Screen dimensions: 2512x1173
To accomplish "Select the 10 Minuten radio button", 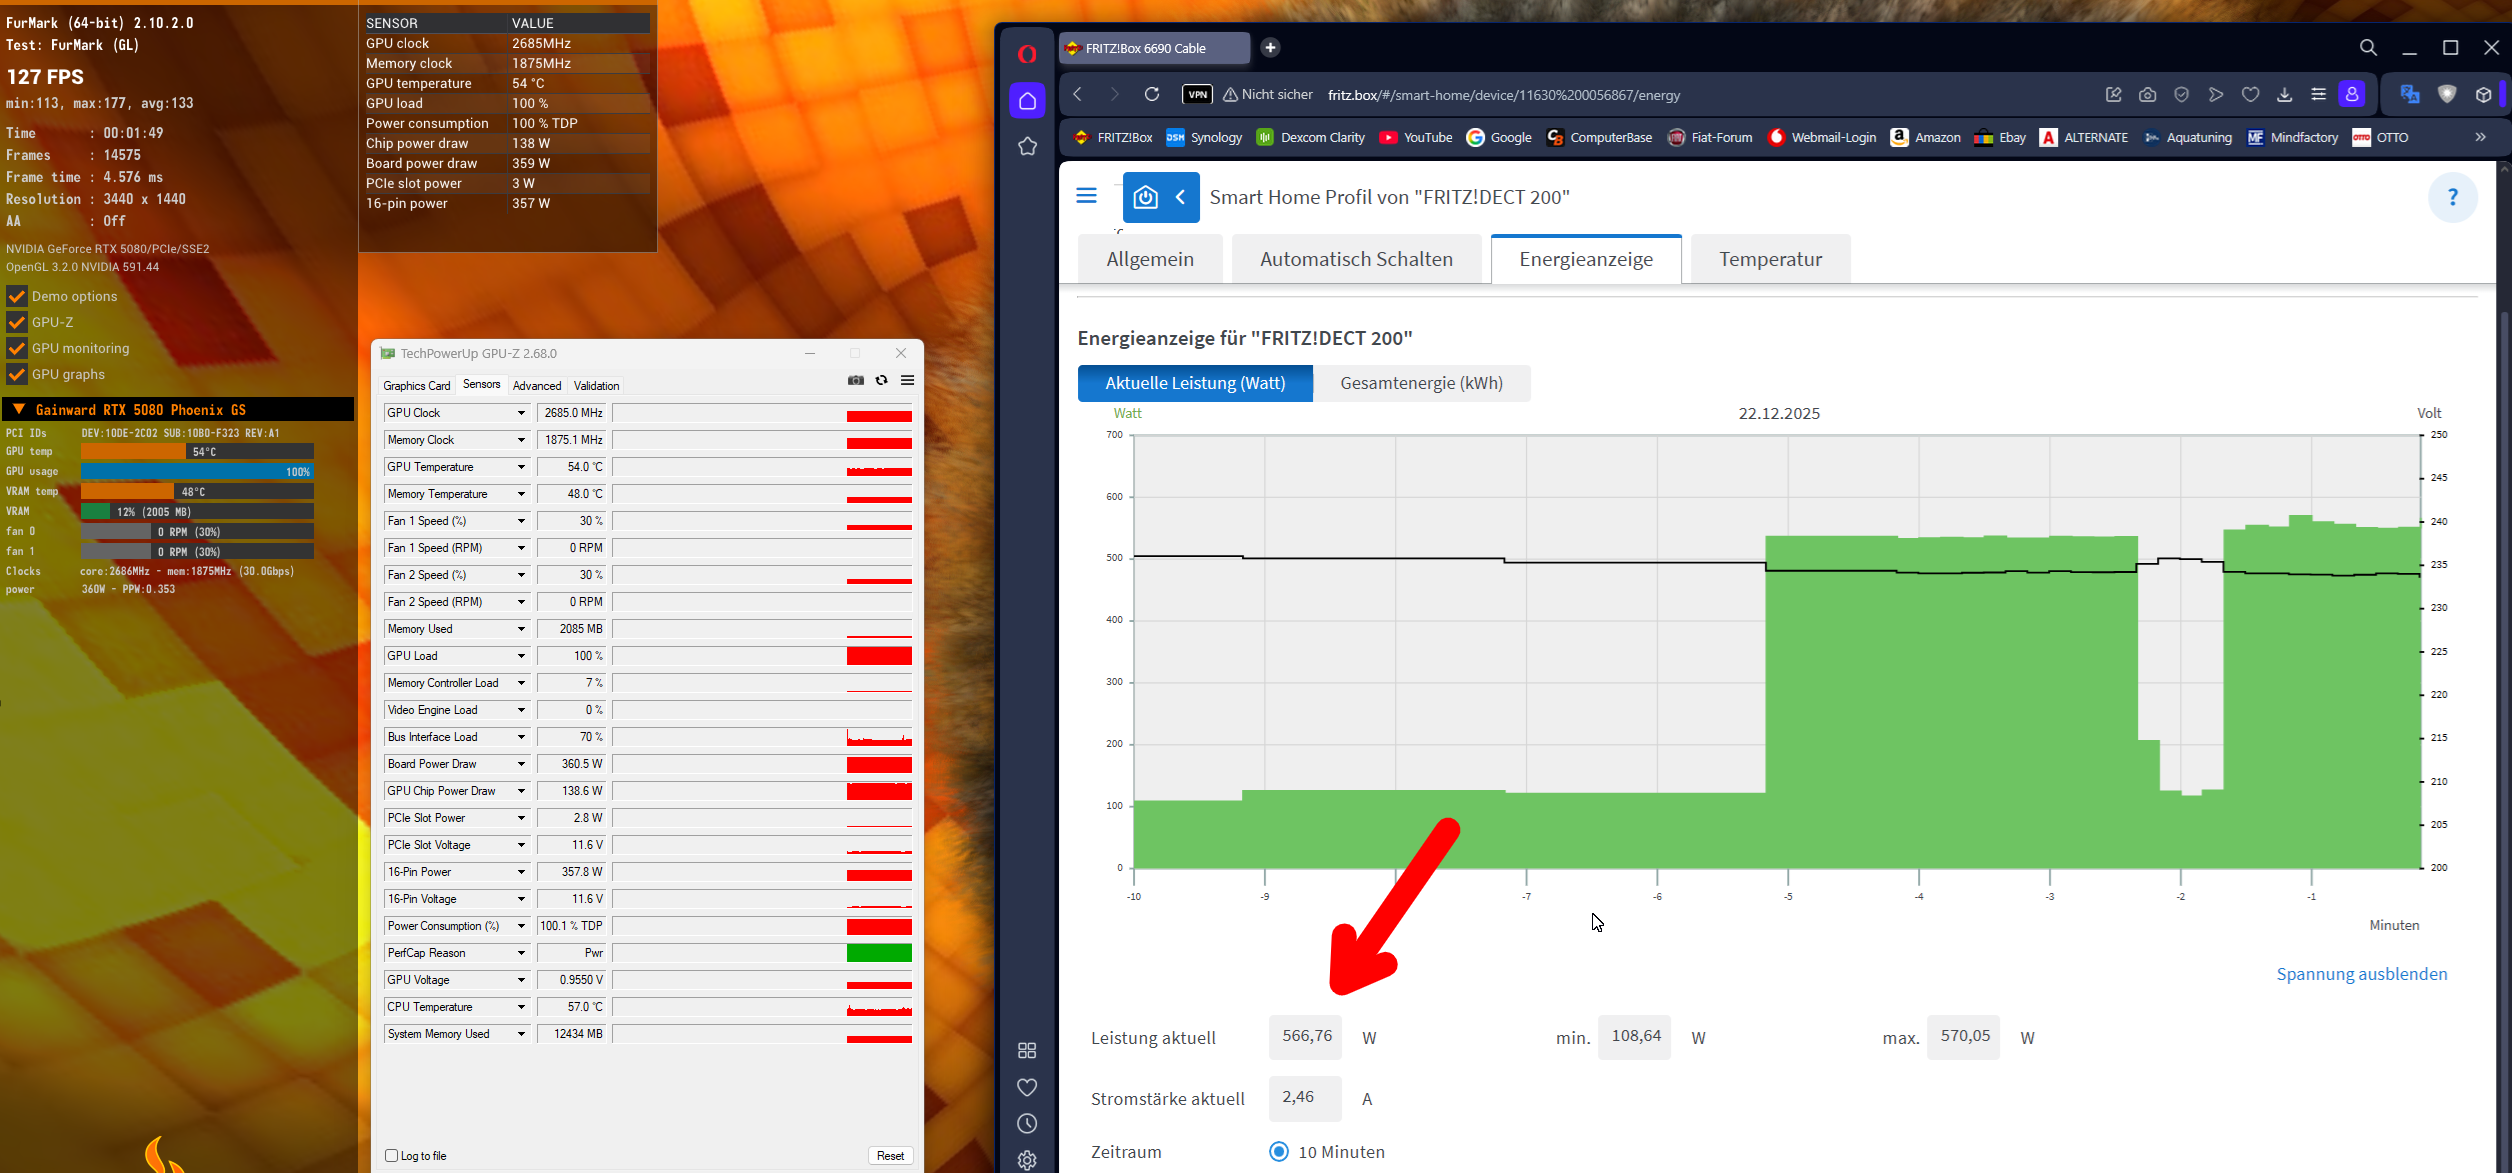I will [x=1278, y=1151].
